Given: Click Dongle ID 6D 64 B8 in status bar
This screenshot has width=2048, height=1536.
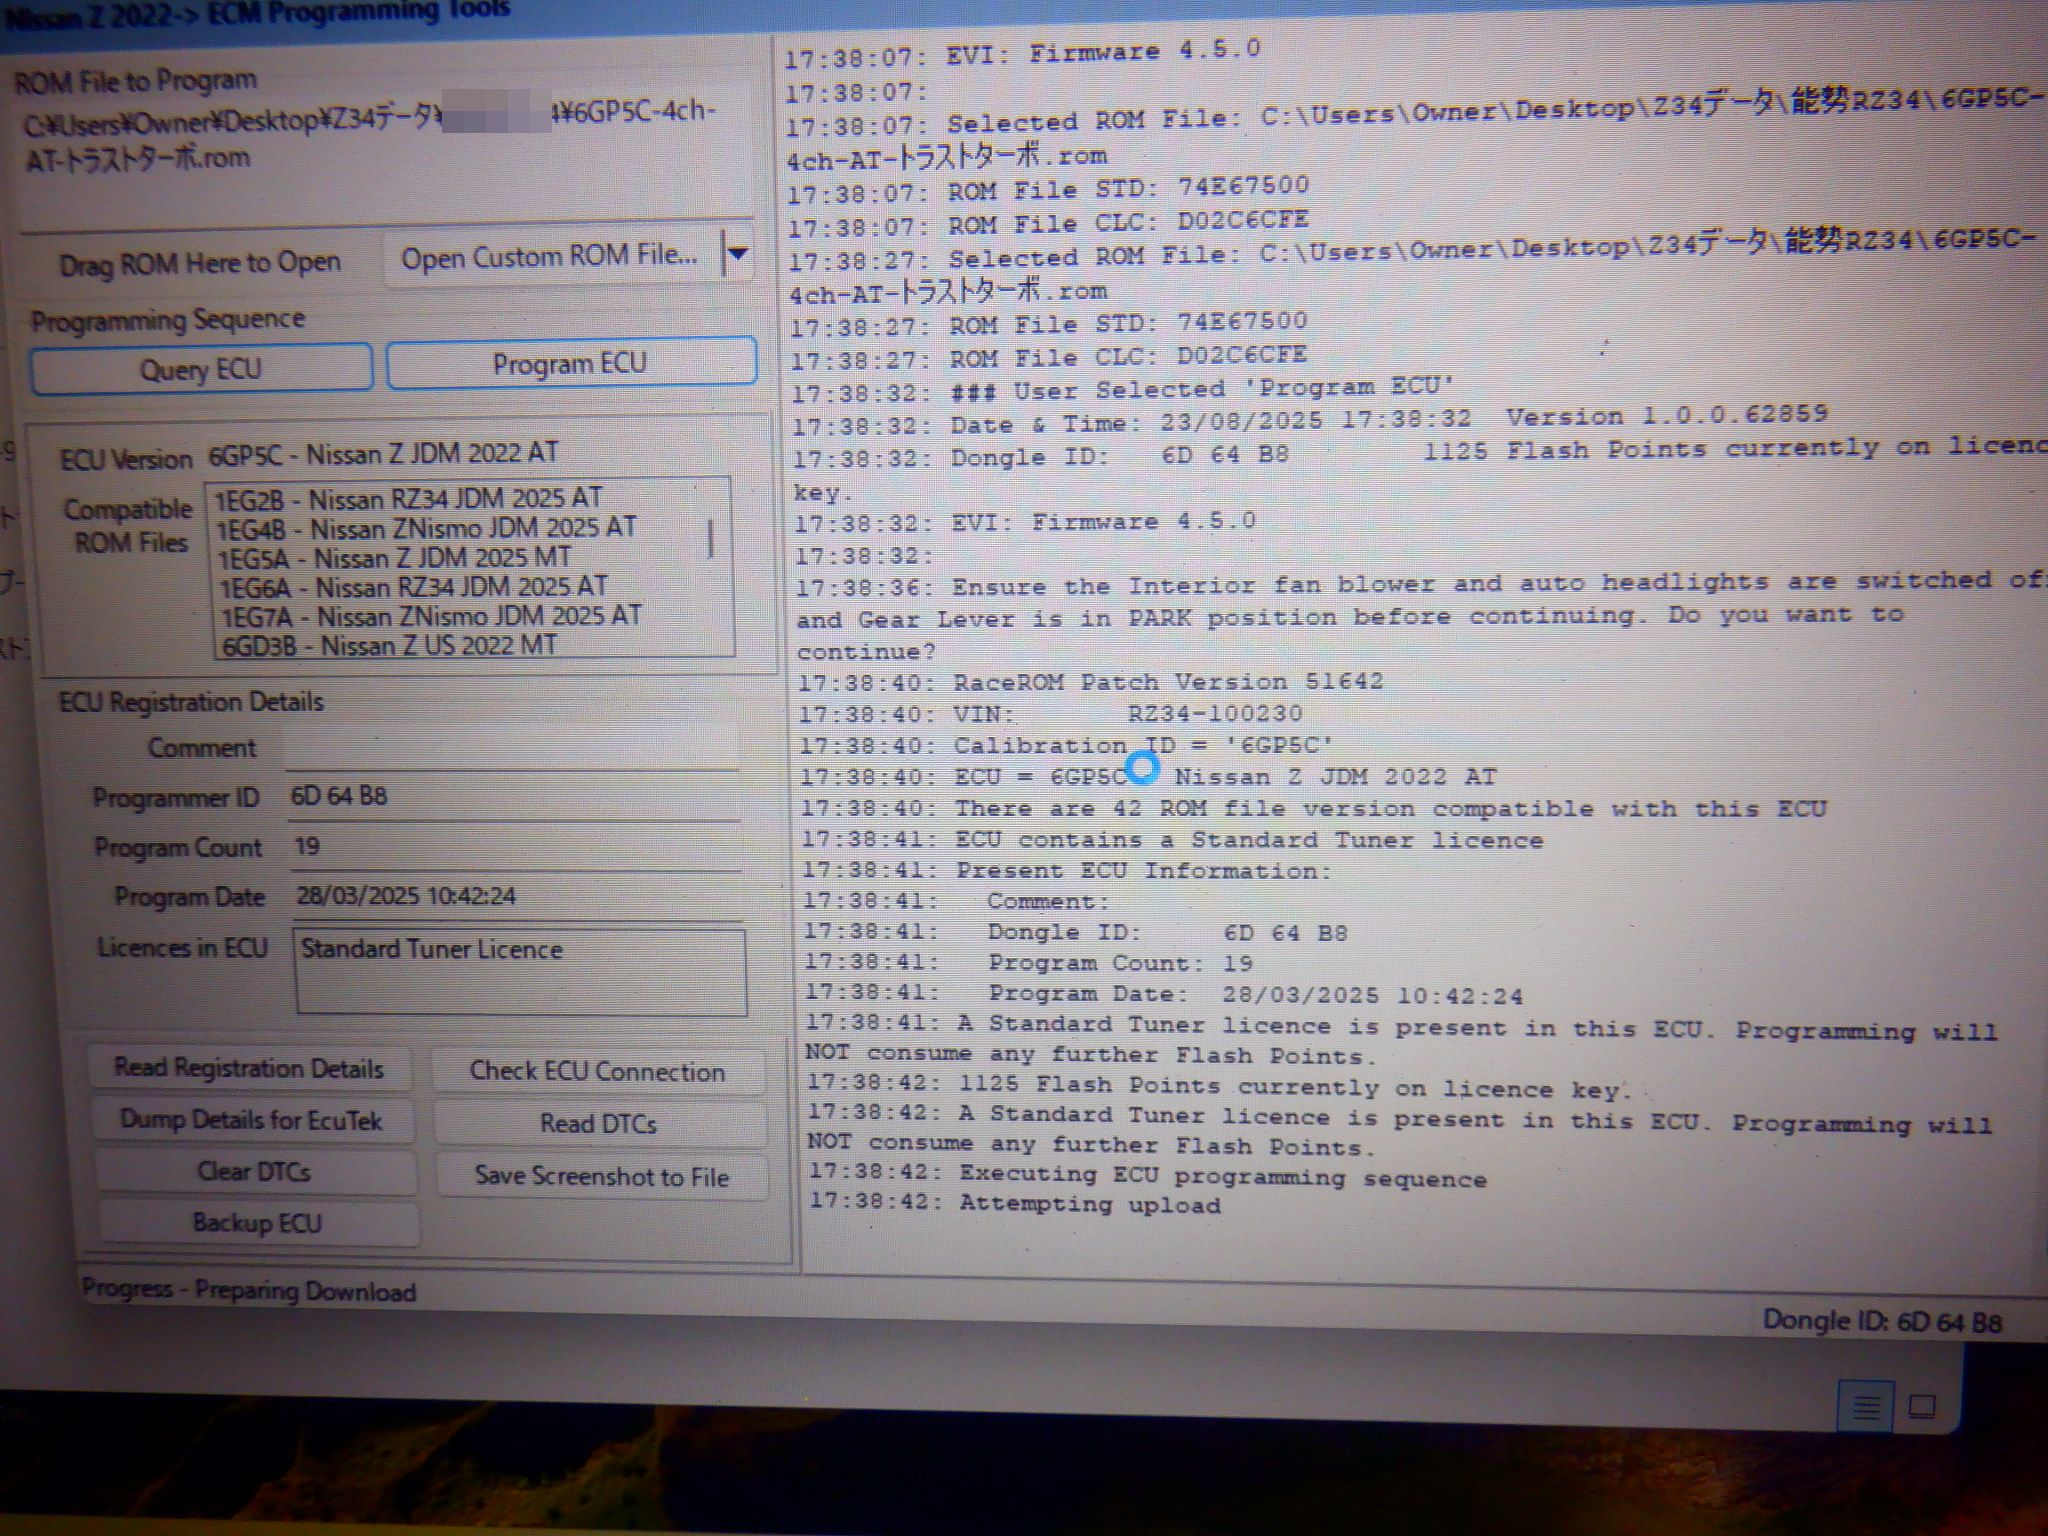Looking at the screenshot, I should coord(1882,1322).
